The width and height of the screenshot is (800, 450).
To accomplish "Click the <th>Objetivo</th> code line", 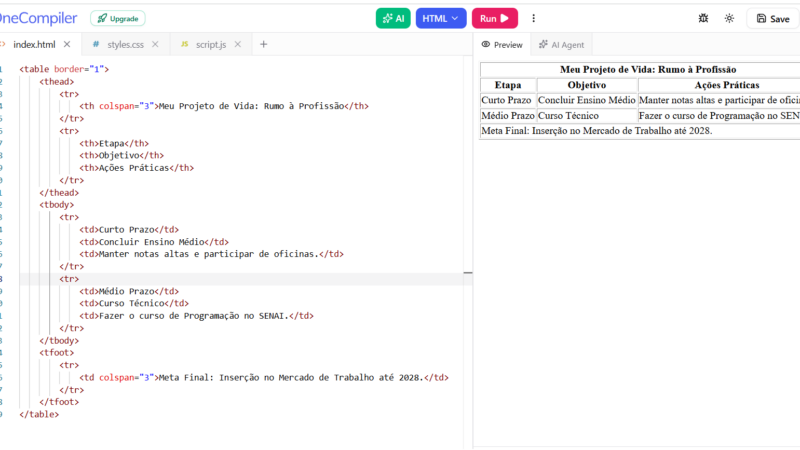I will pos(121,156).
